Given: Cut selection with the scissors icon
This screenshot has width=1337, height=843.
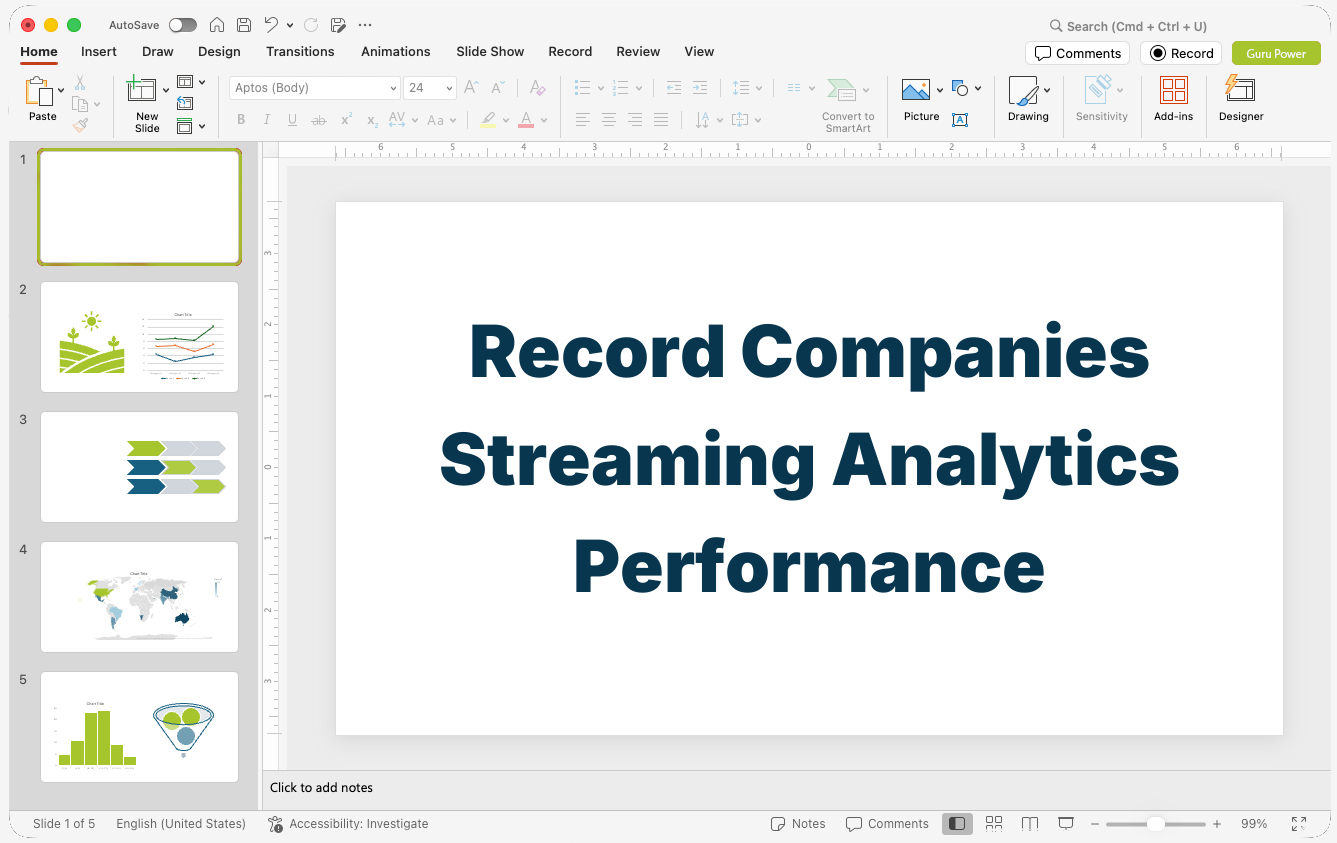Looking at the screenshot, I should coord(80,83).
